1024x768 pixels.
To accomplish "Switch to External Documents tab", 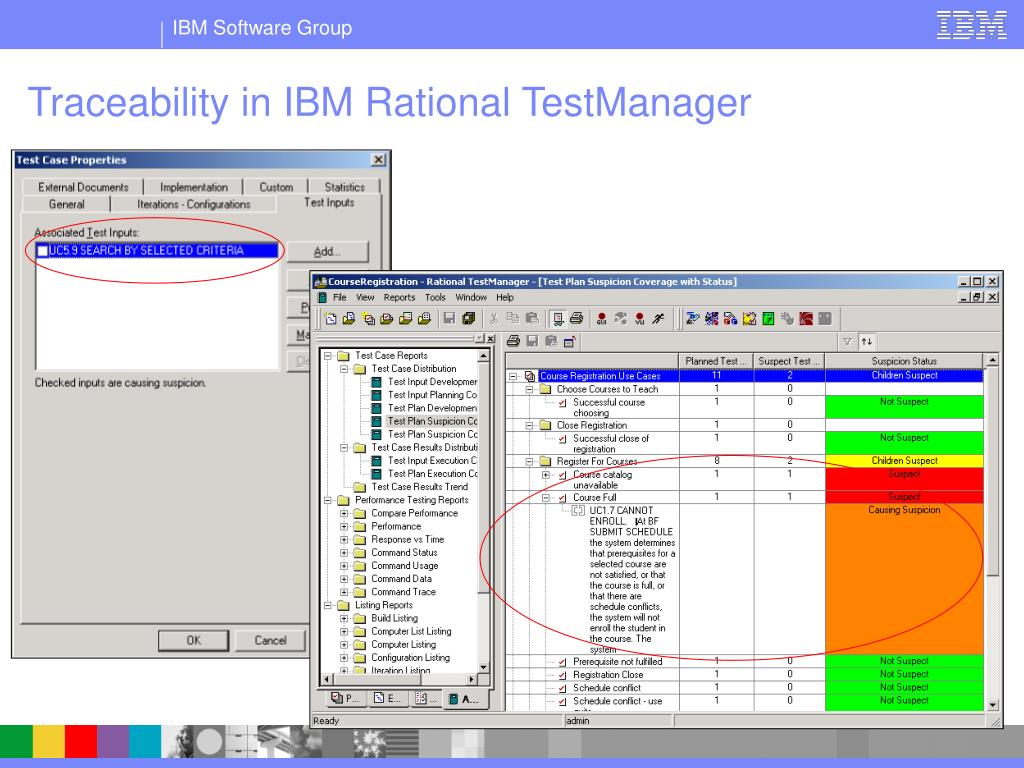I will pyautogui.click(x=83, y=187).
